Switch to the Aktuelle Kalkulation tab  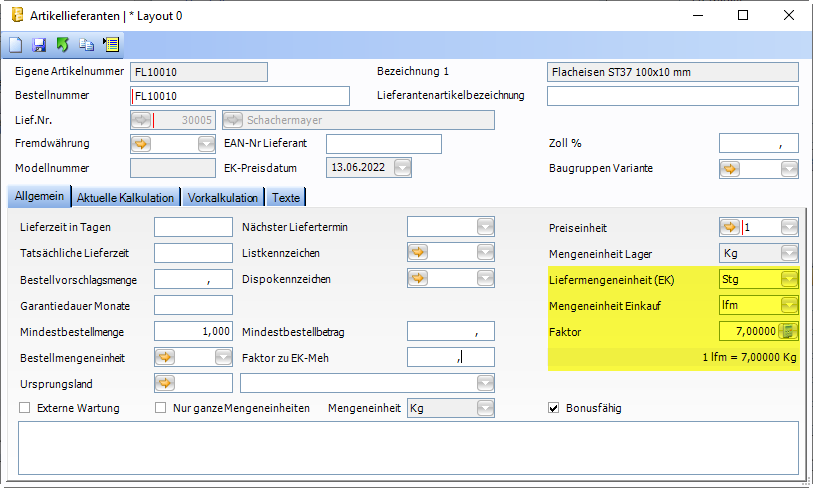tap(127, 197)
